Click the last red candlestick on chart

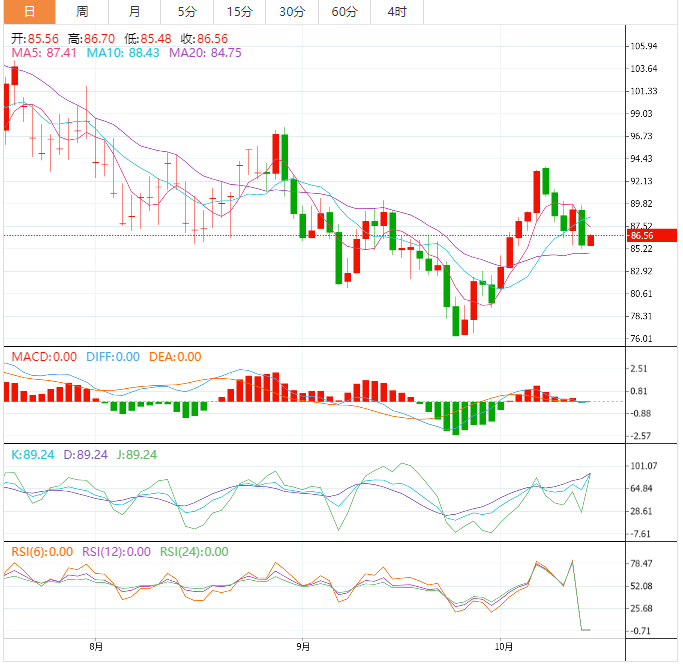click(591, 240)
